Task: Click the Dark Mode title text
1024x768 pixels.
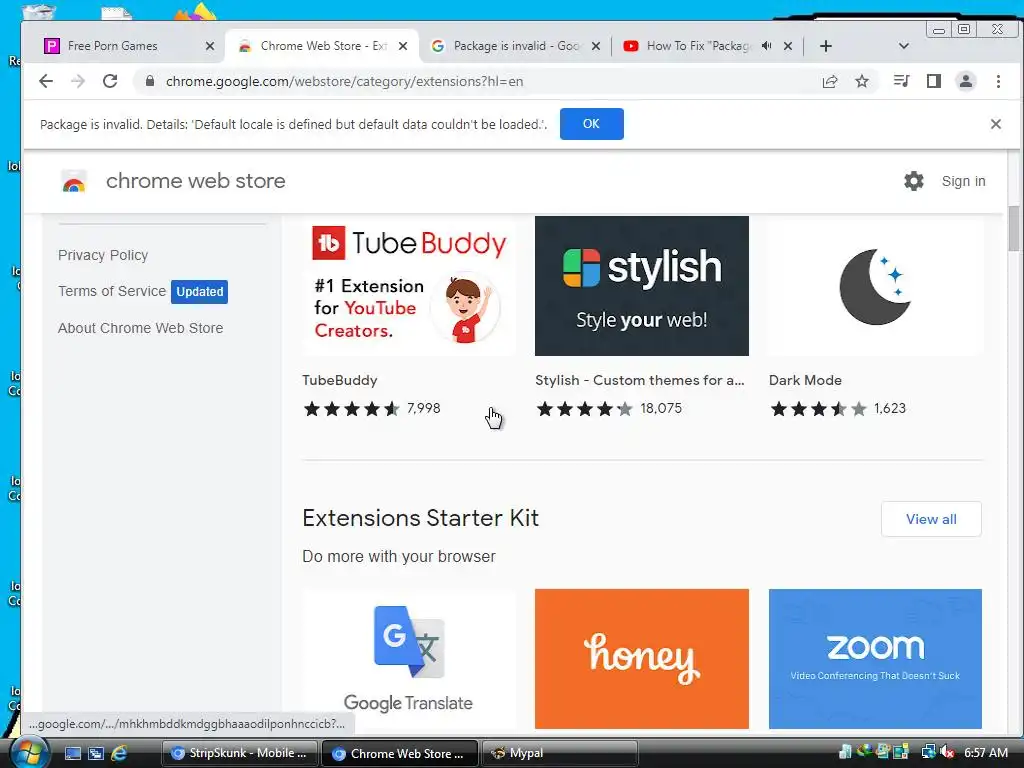Action: click(805, 380)
